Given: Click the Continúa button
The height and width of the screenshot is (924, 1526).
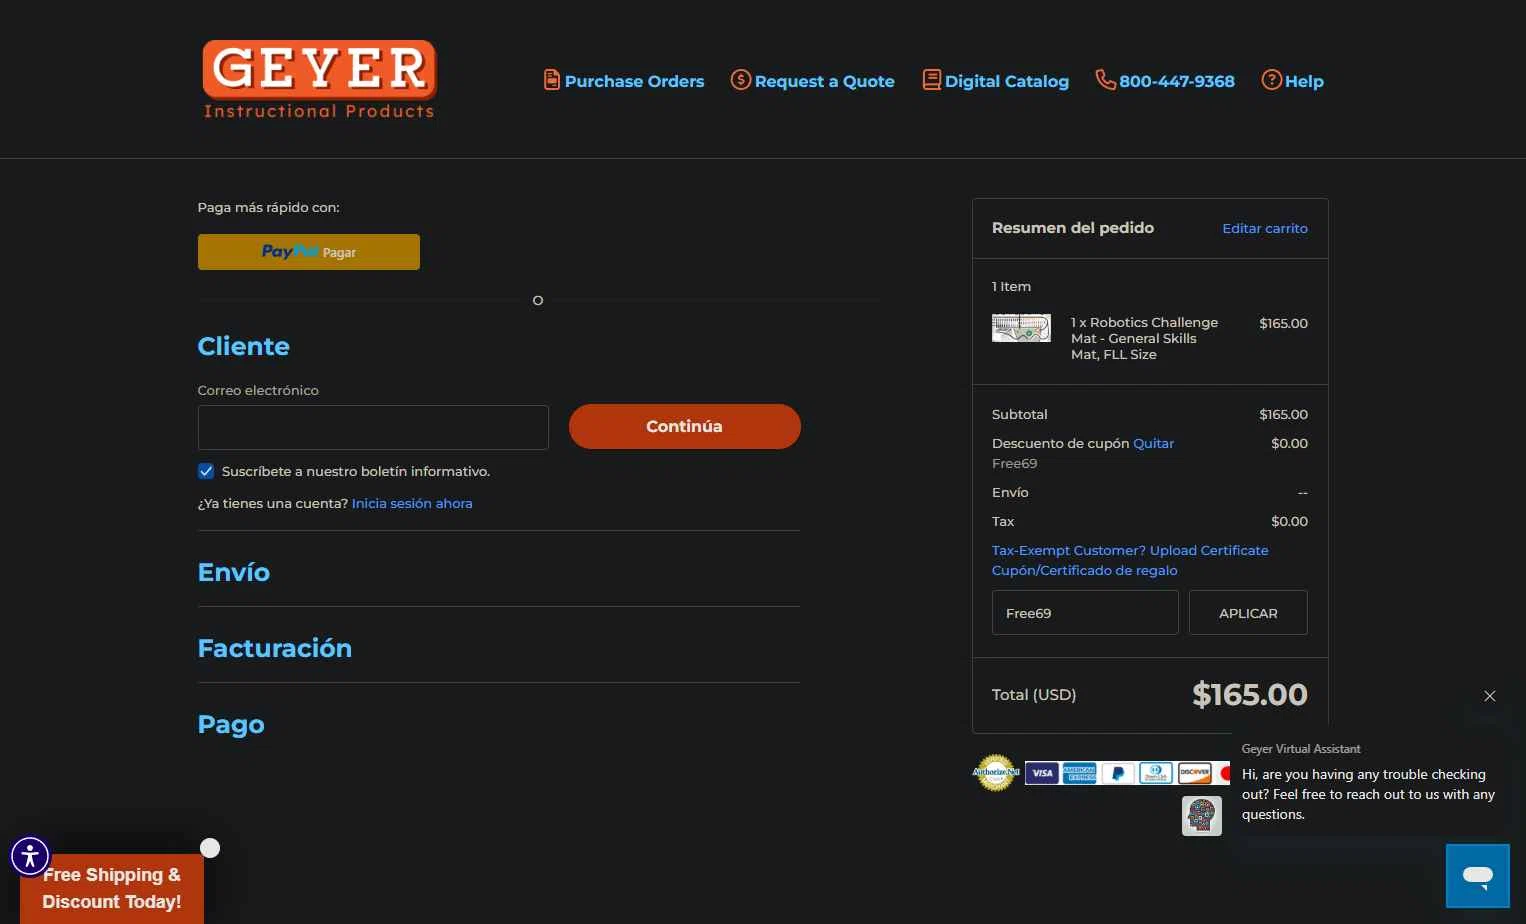Looking at the screenshot, I should click(685, 426).
